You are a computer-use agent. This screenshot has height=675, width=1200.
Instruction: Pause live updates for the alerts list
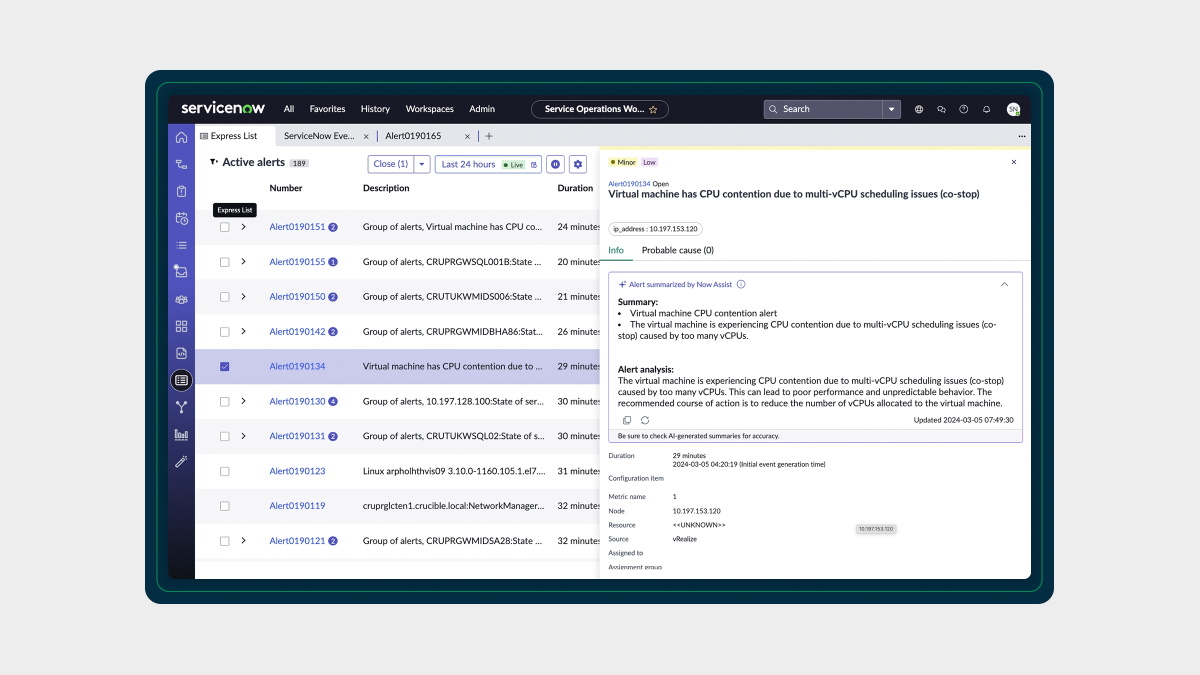556,164
